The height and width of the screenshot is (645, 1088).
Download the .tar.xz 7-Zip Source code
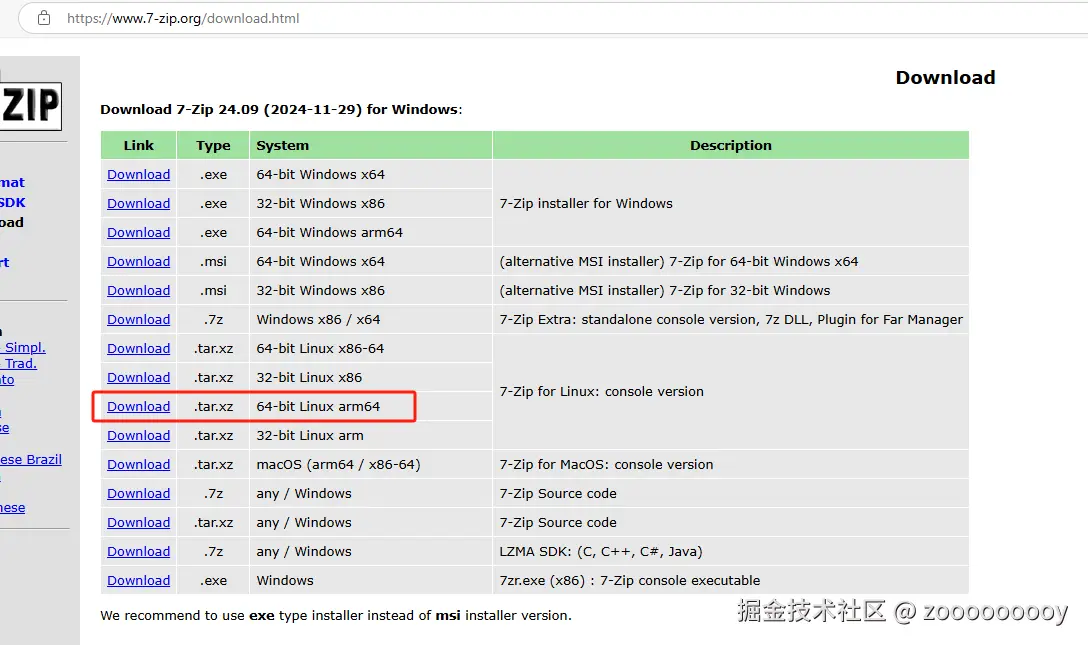point(139,523)
